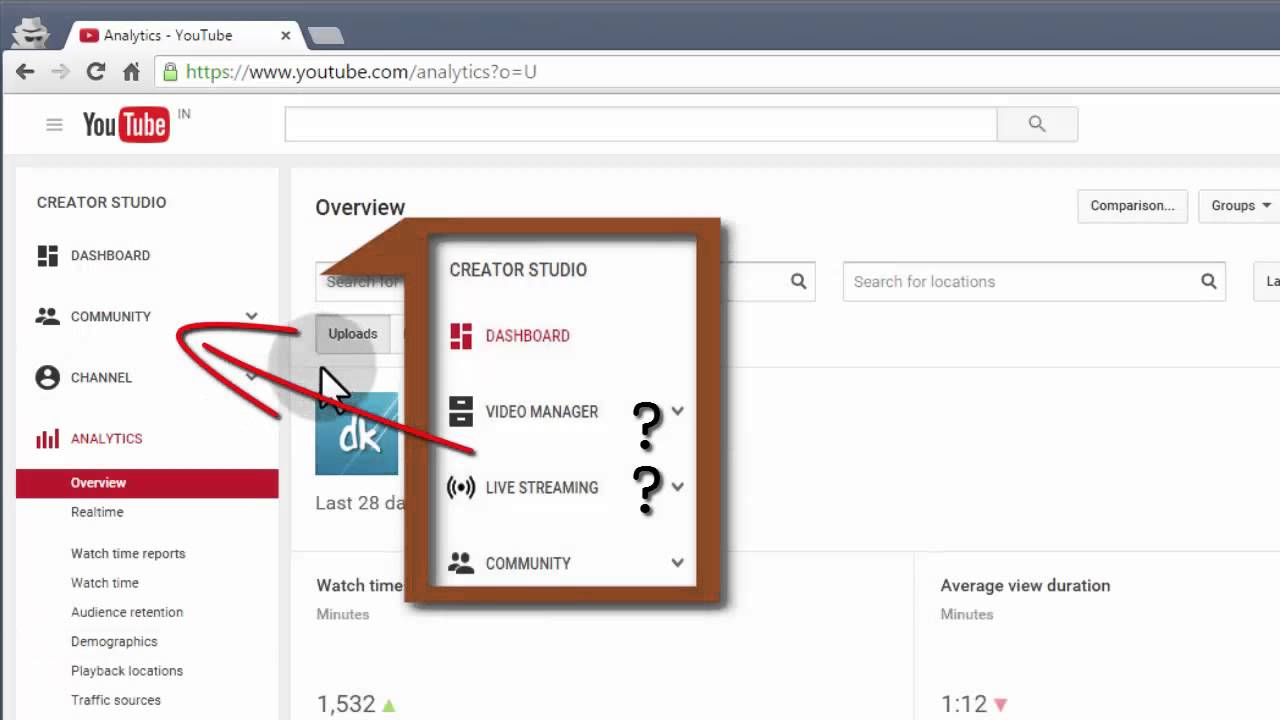1280x720 pixels.
Task: Click the incognito spy icon
Action: click(x=29, y=32)
